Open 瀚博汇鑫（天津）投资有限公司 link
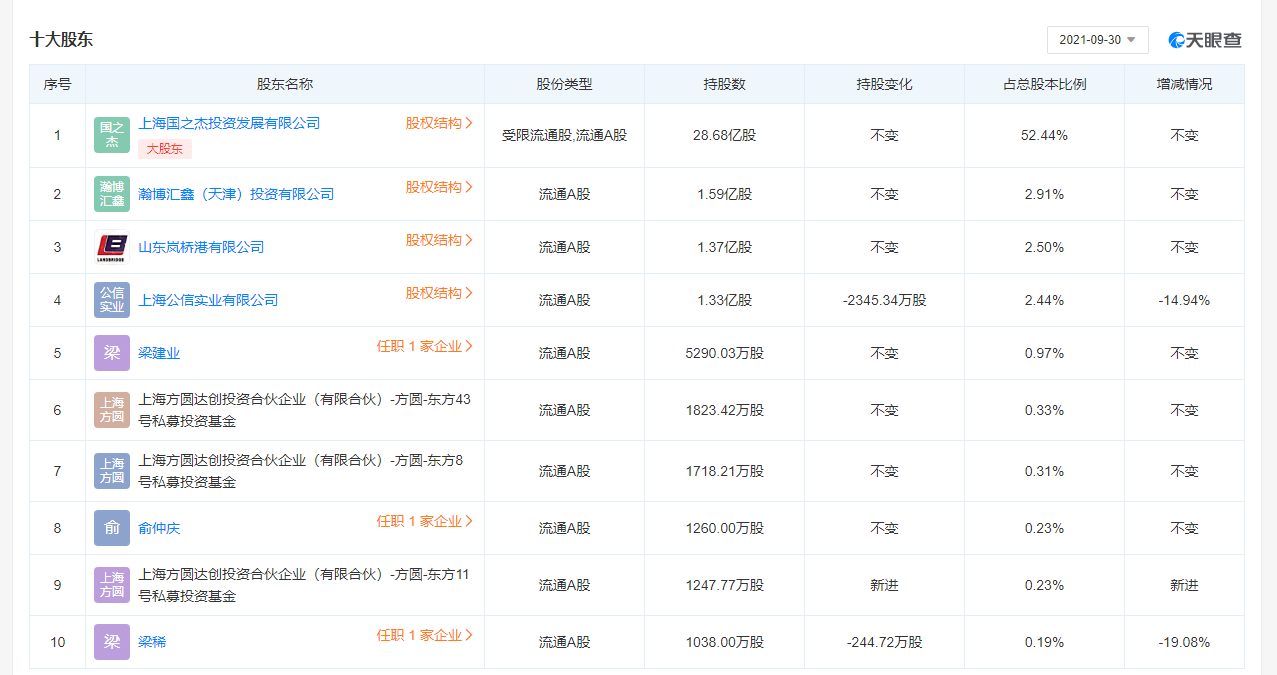The width and height of the screenshot is (1277, 675). click(236, 194)
